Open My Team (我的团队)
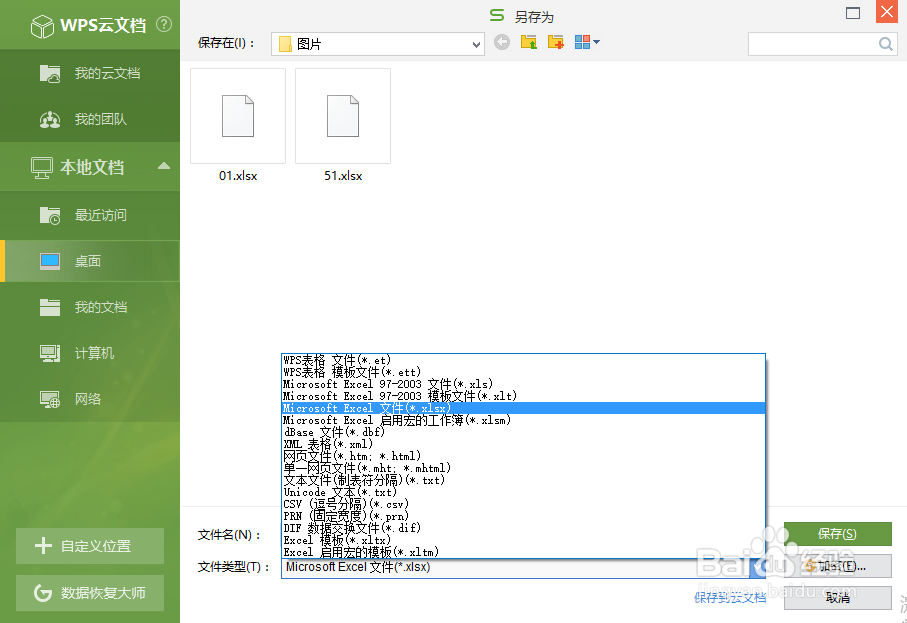This screenshot has height=623, width=907. click(90, 119)
